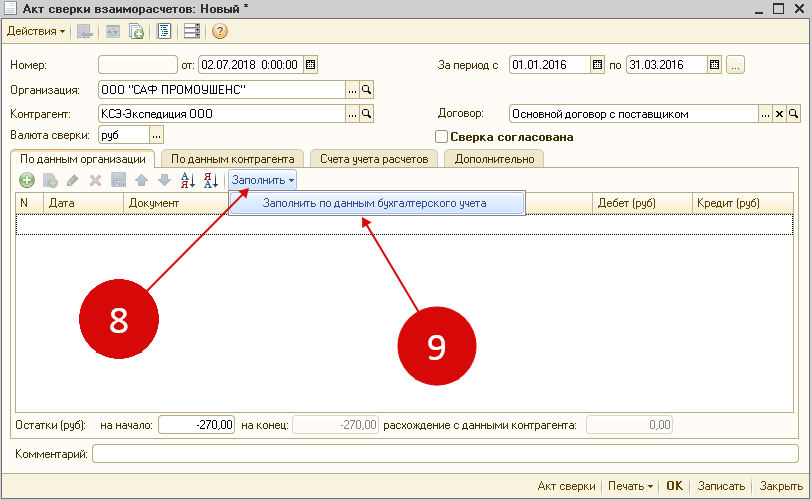Expand the Заполнить dropdown button
Image resolution: width=812 pixels, height=501 pixels.
click(x=263, y=180)
